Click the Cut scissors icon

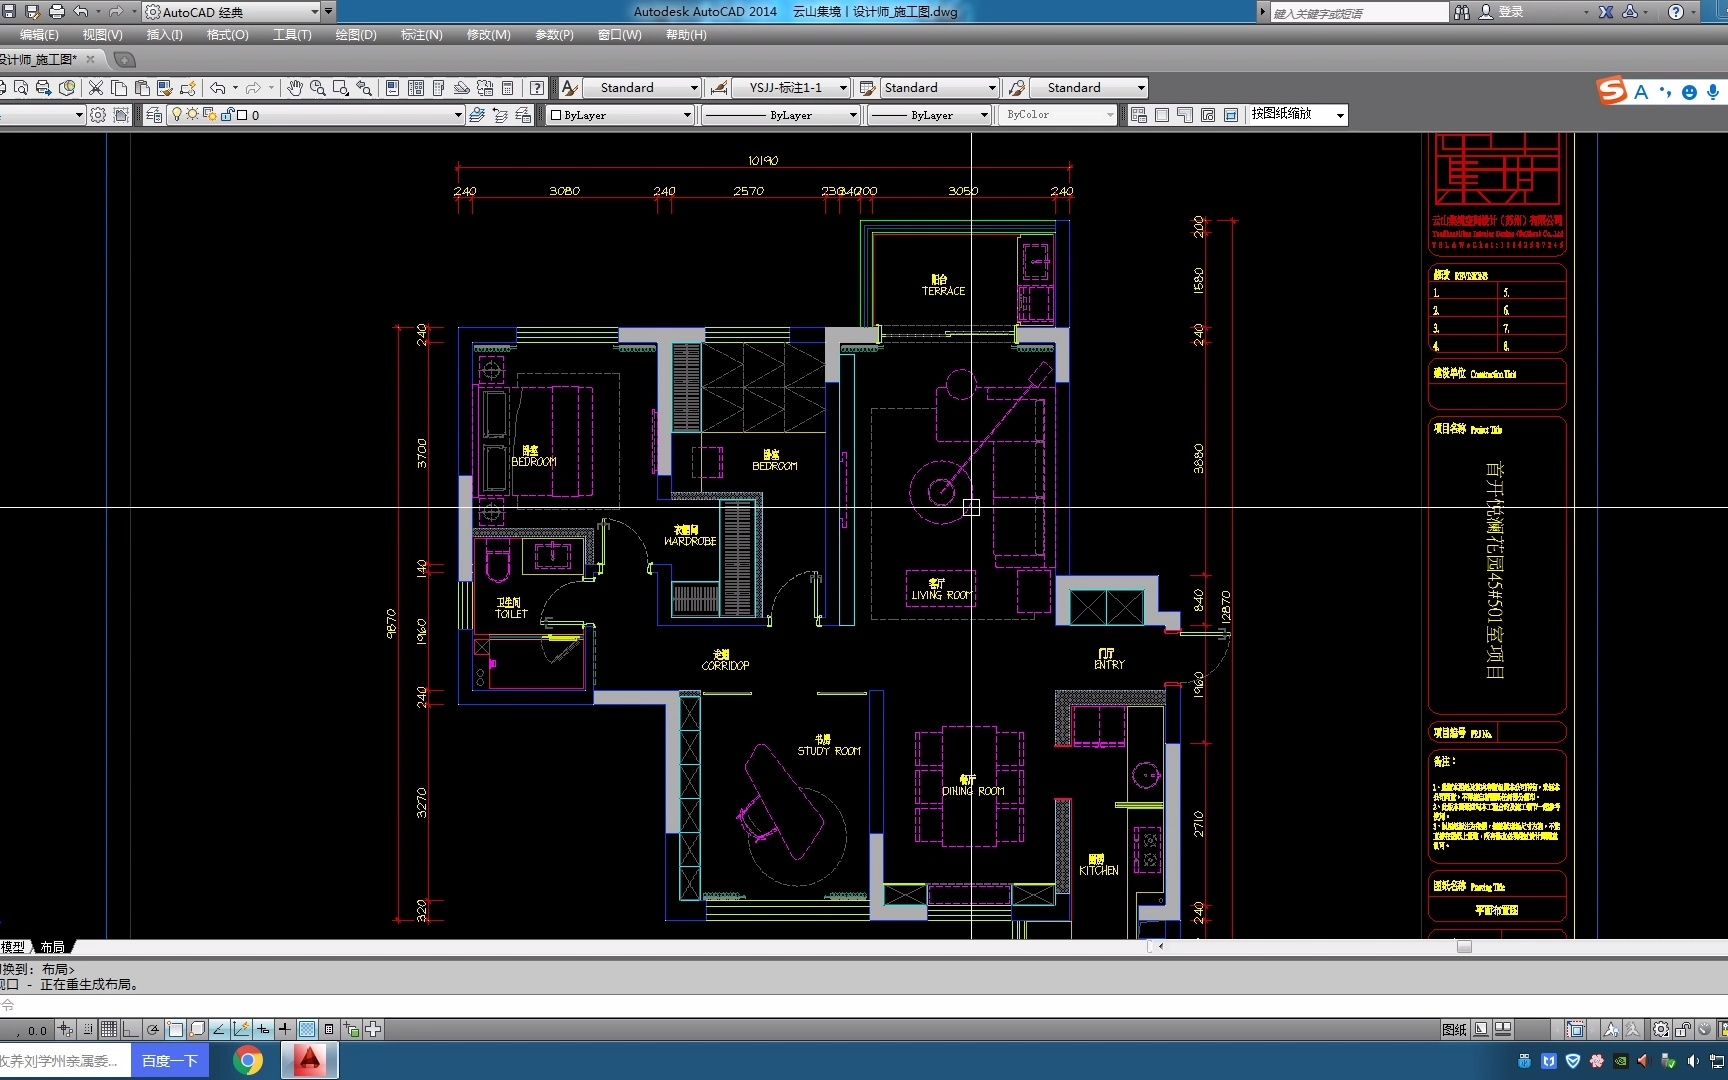[x=96, y=88]
